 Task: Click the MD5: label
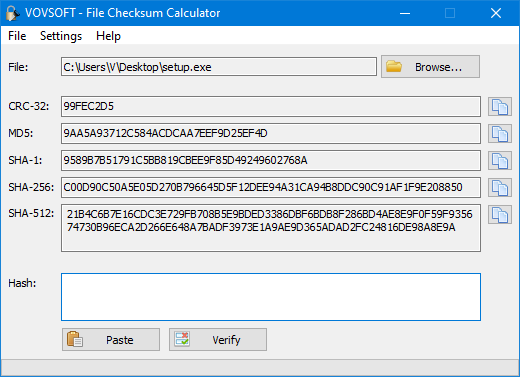click(21, 133)
